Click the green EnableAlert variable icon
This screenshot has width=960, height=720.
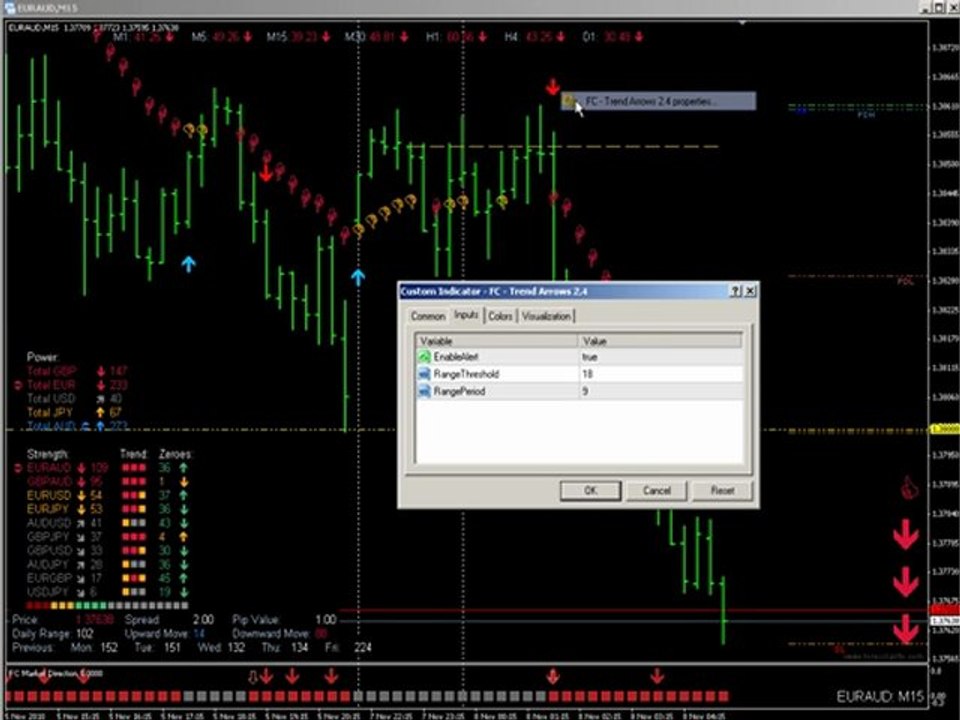[x=424, y=356]
